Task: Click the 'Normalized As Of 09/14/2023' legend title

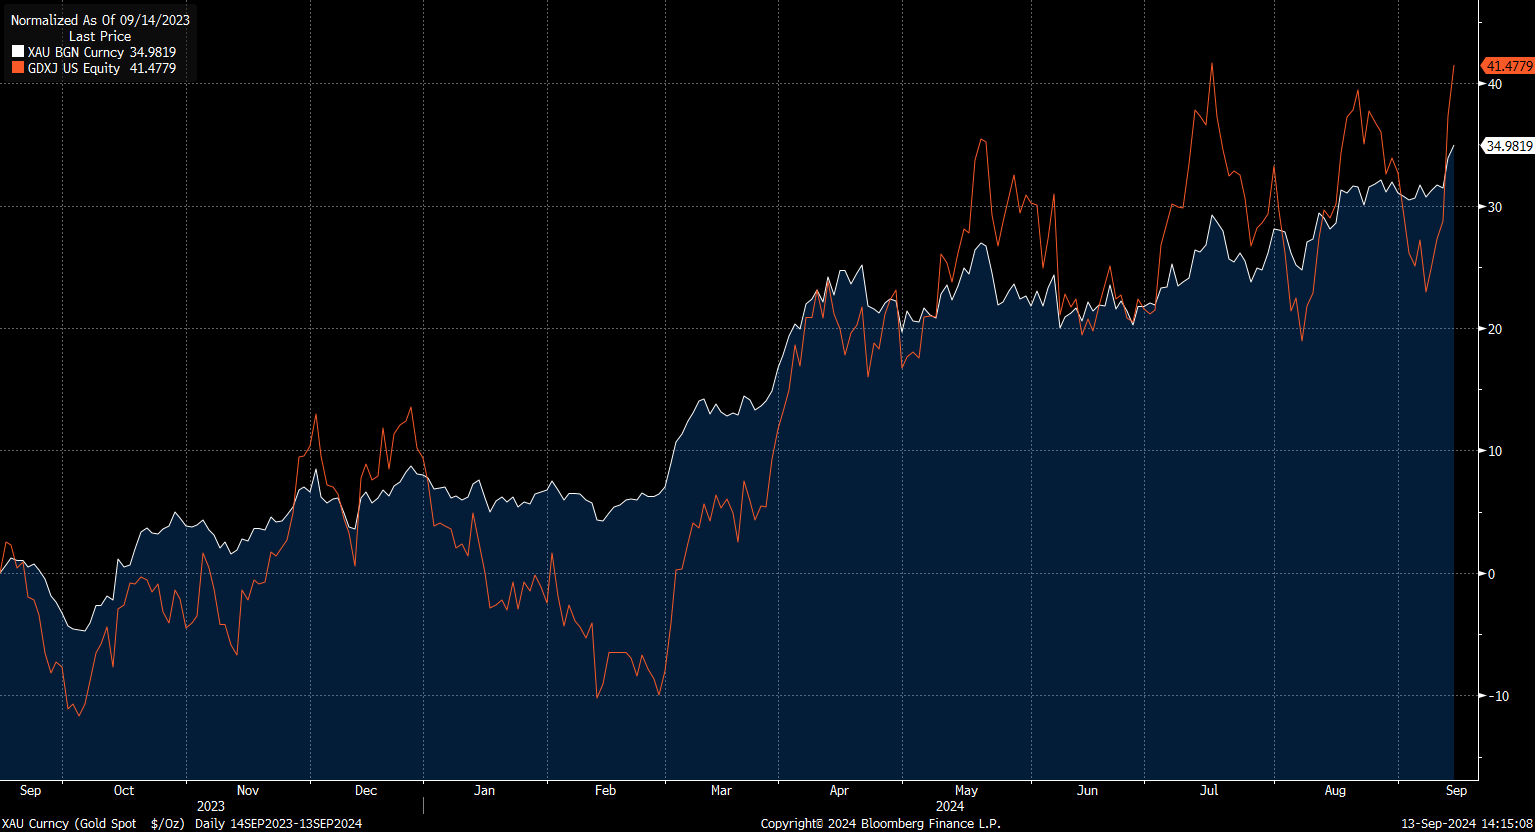Action: click(100, 20)
